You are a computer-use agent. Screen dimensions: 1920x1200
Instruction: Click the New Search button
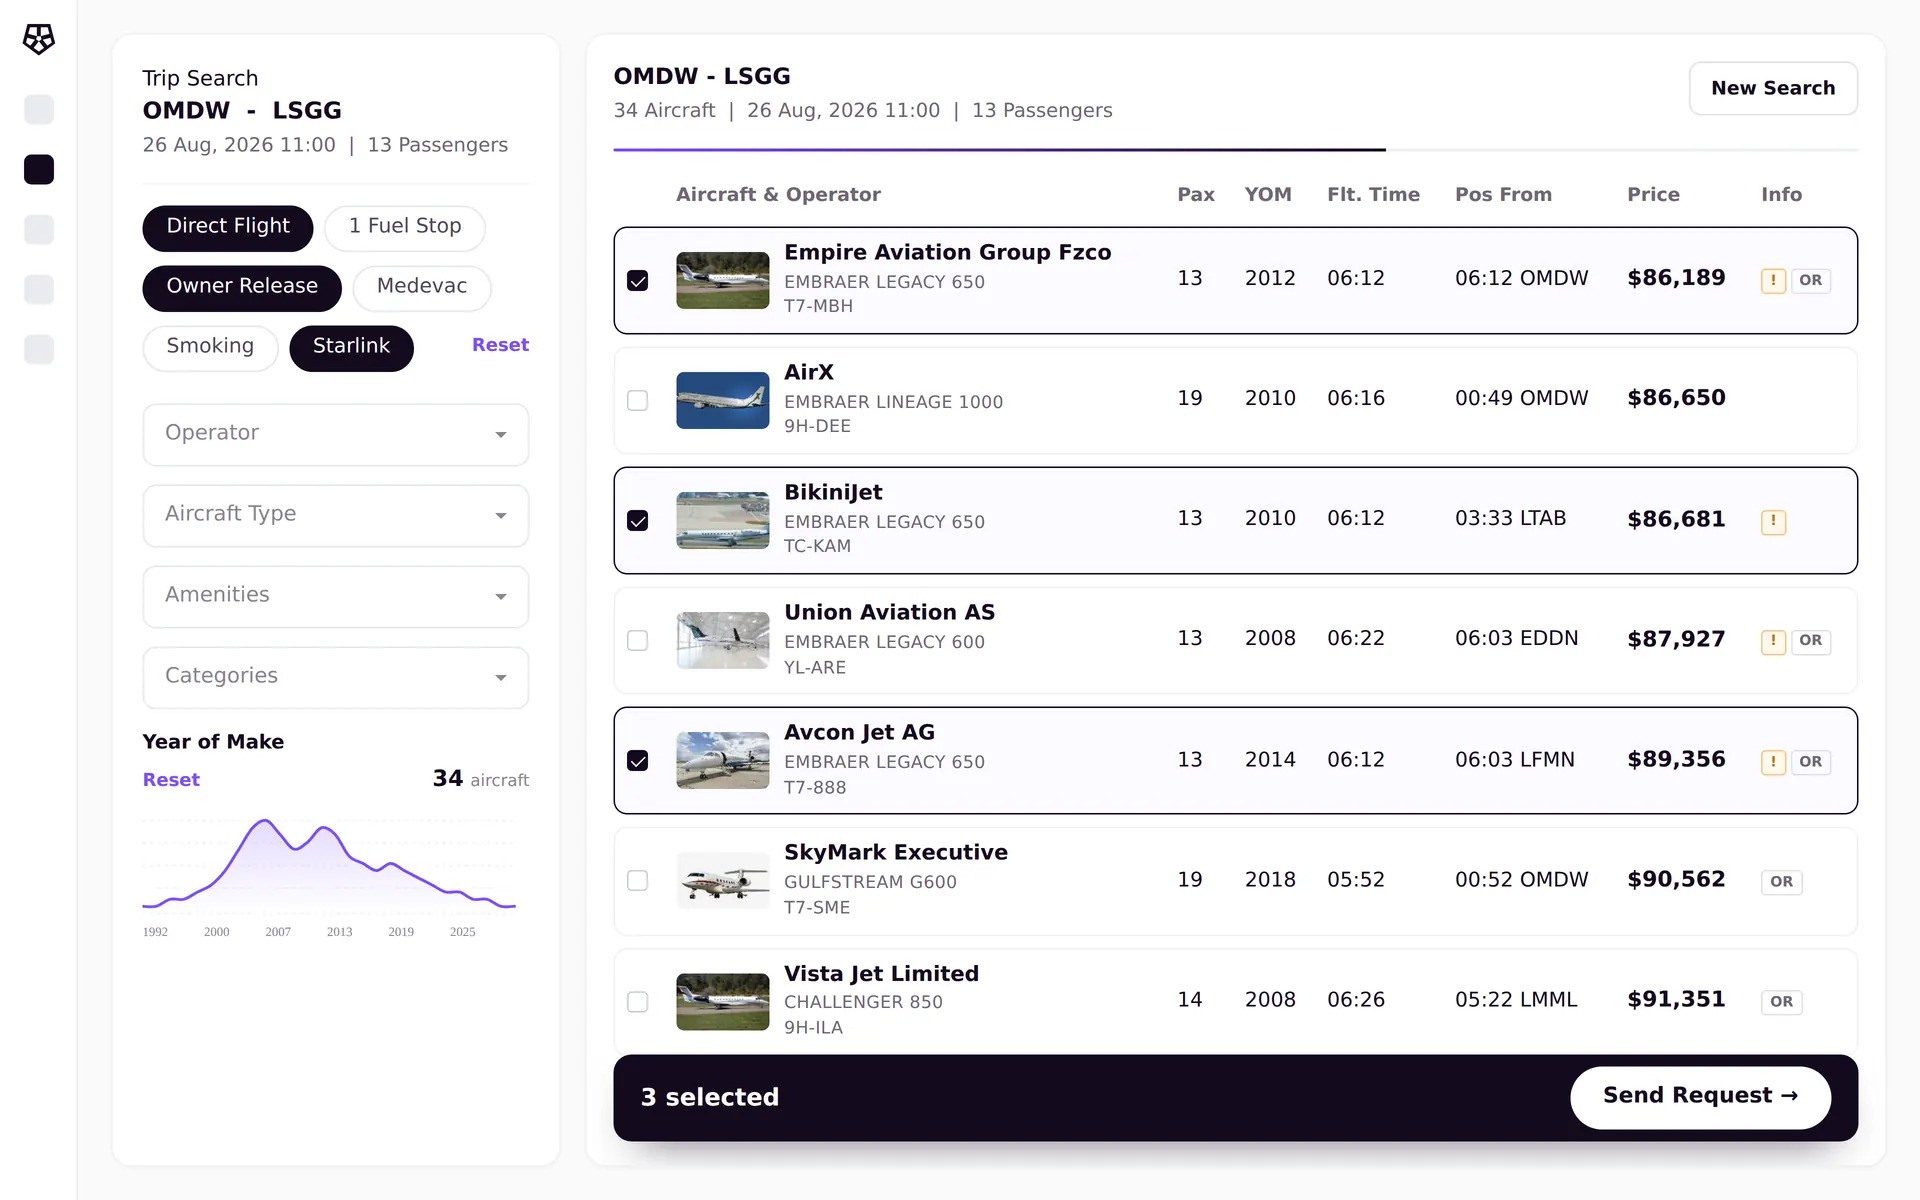click(1773, 88)
